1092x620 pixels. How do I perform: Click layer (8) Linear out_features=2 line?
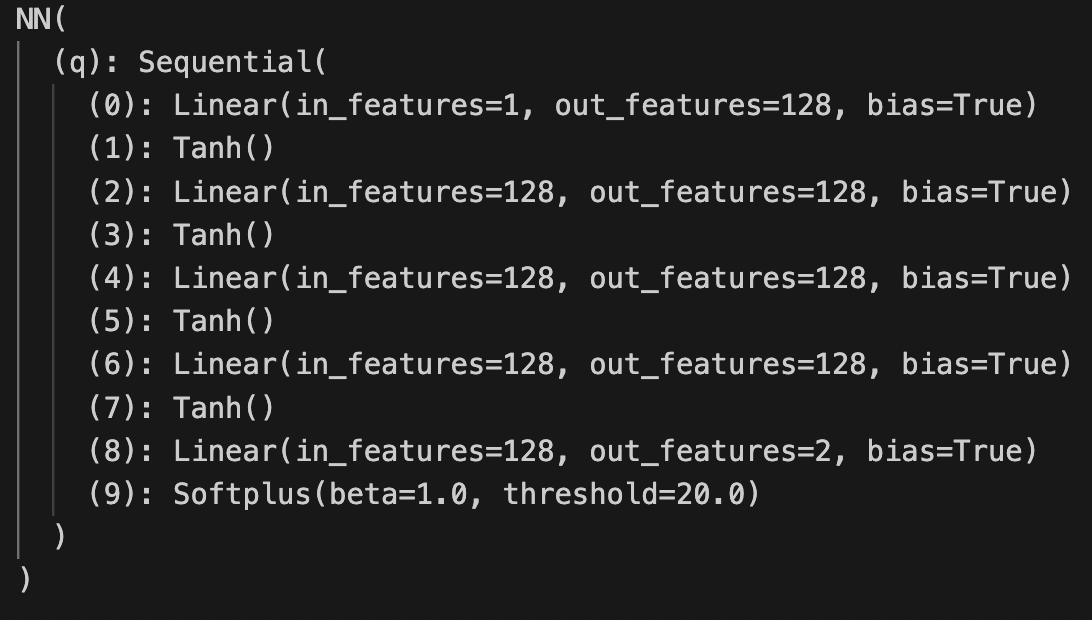pos(563,451)
